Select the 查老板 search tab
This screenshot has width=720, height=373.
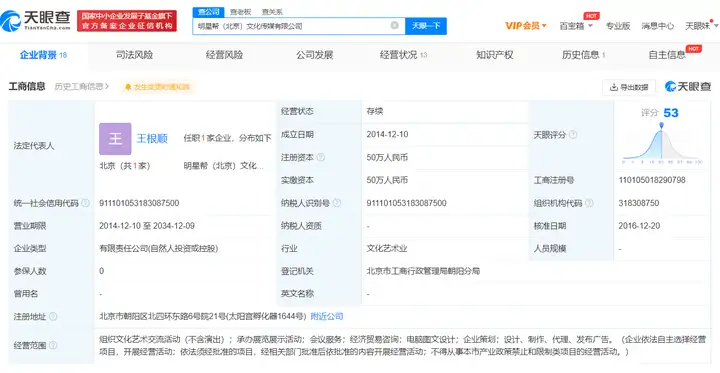click(x=241, y=12)
